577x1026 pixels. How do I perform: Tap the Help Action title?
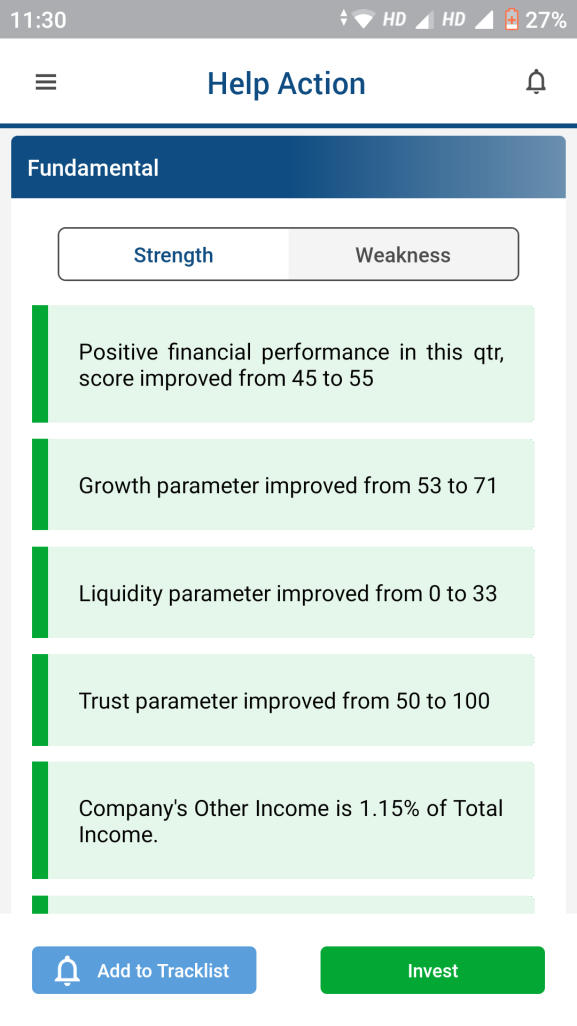[286, 83]
